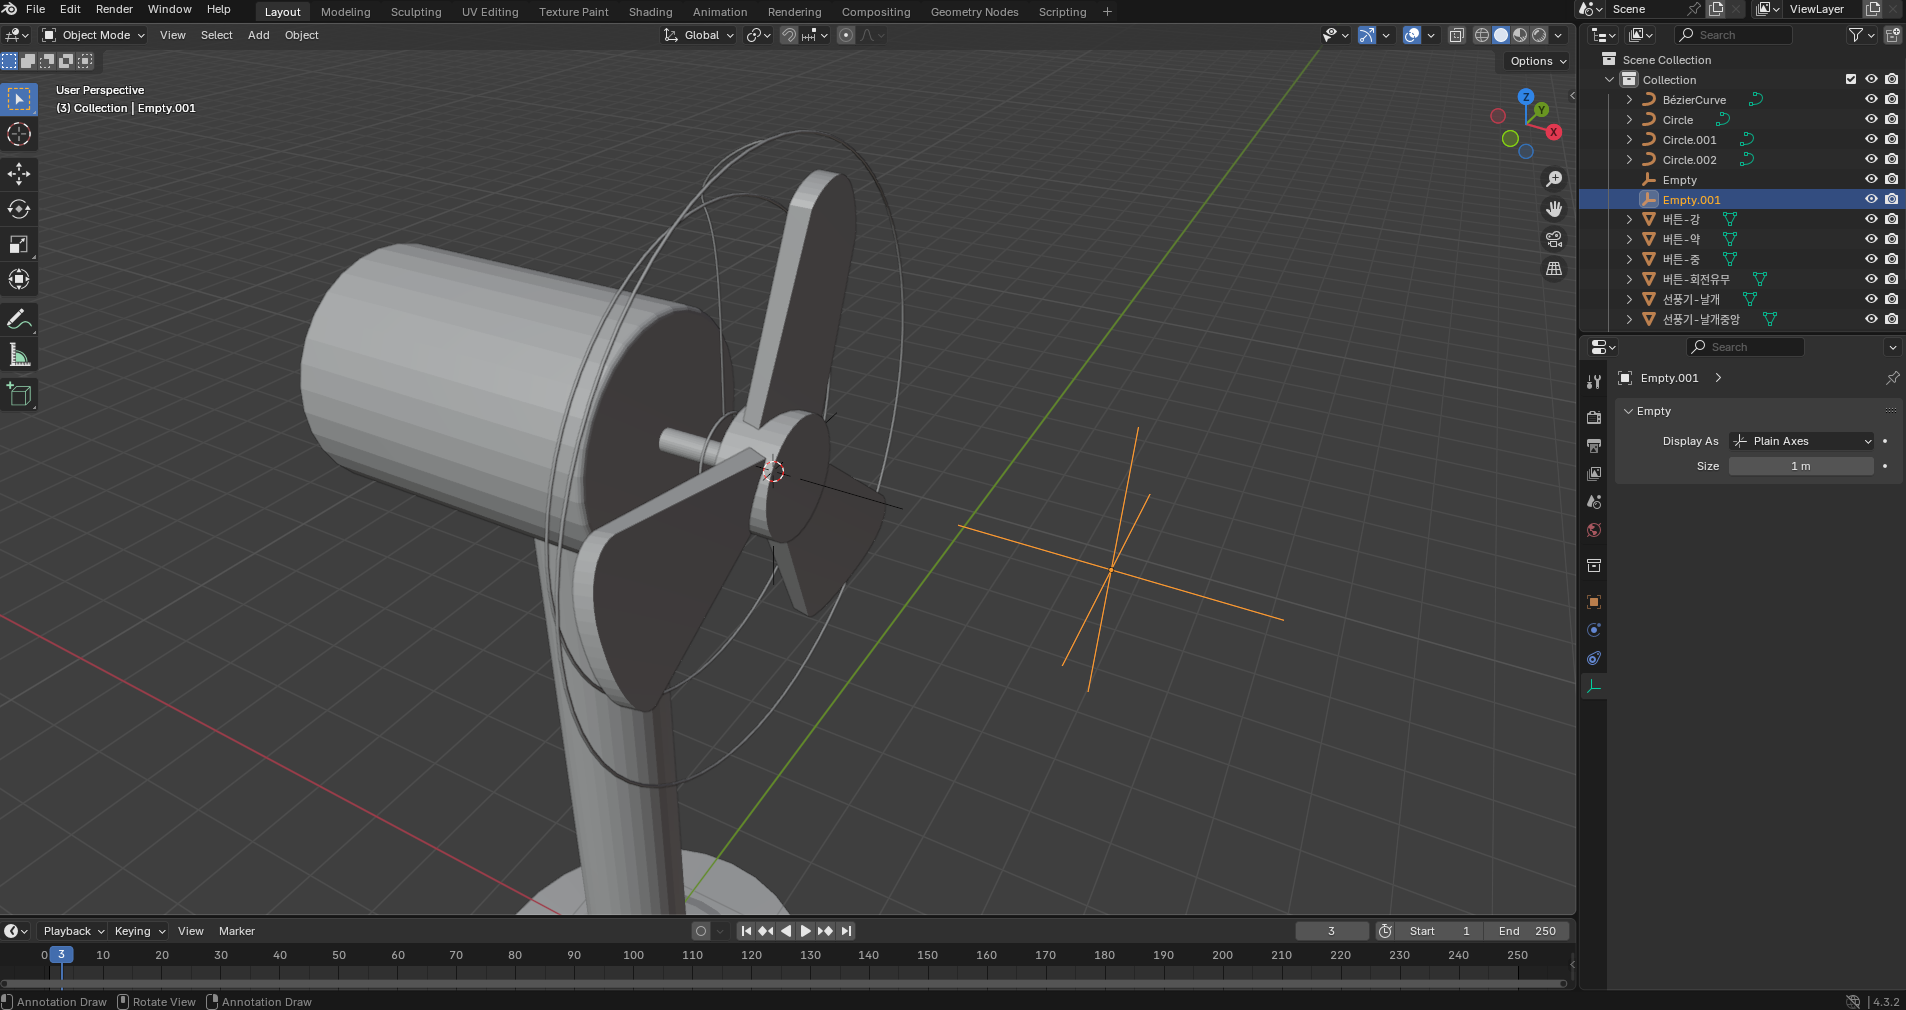Open the Display As Plain Axes dropdown
Screen dimensions: 1906x1010
[1801, 441]
